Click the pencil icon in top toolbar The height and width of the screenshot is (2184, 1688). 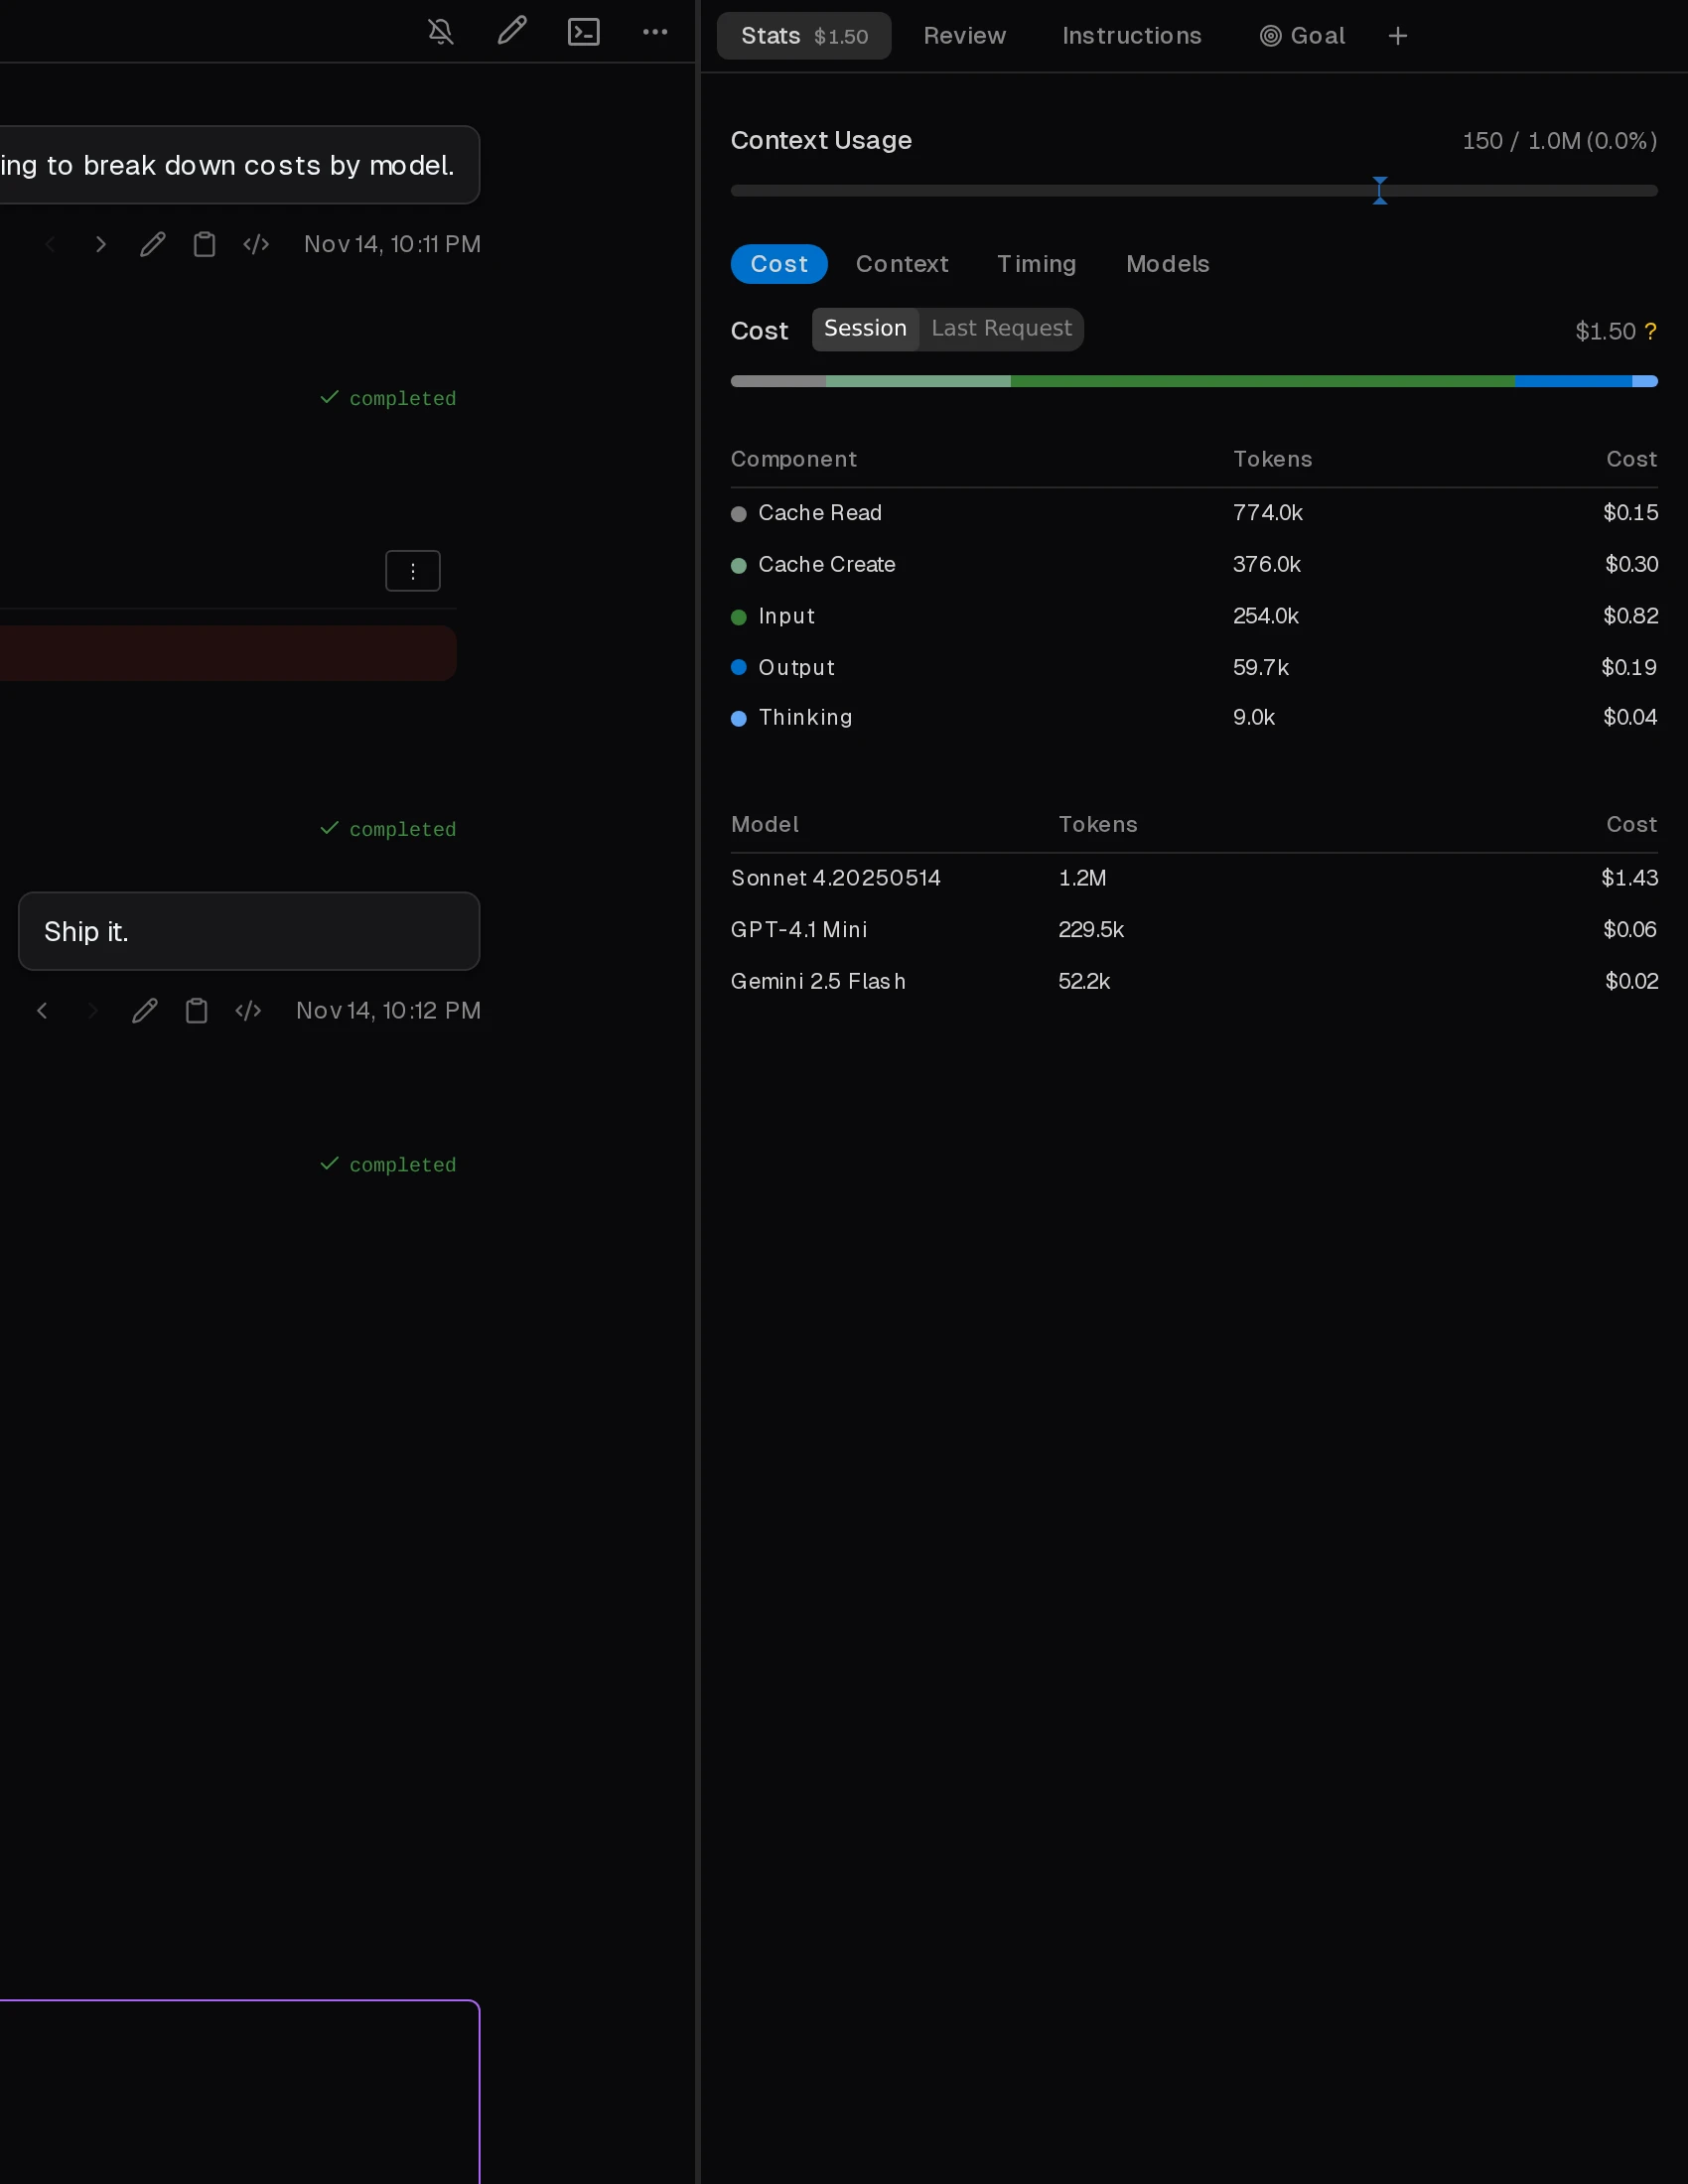tap(512, 32)
